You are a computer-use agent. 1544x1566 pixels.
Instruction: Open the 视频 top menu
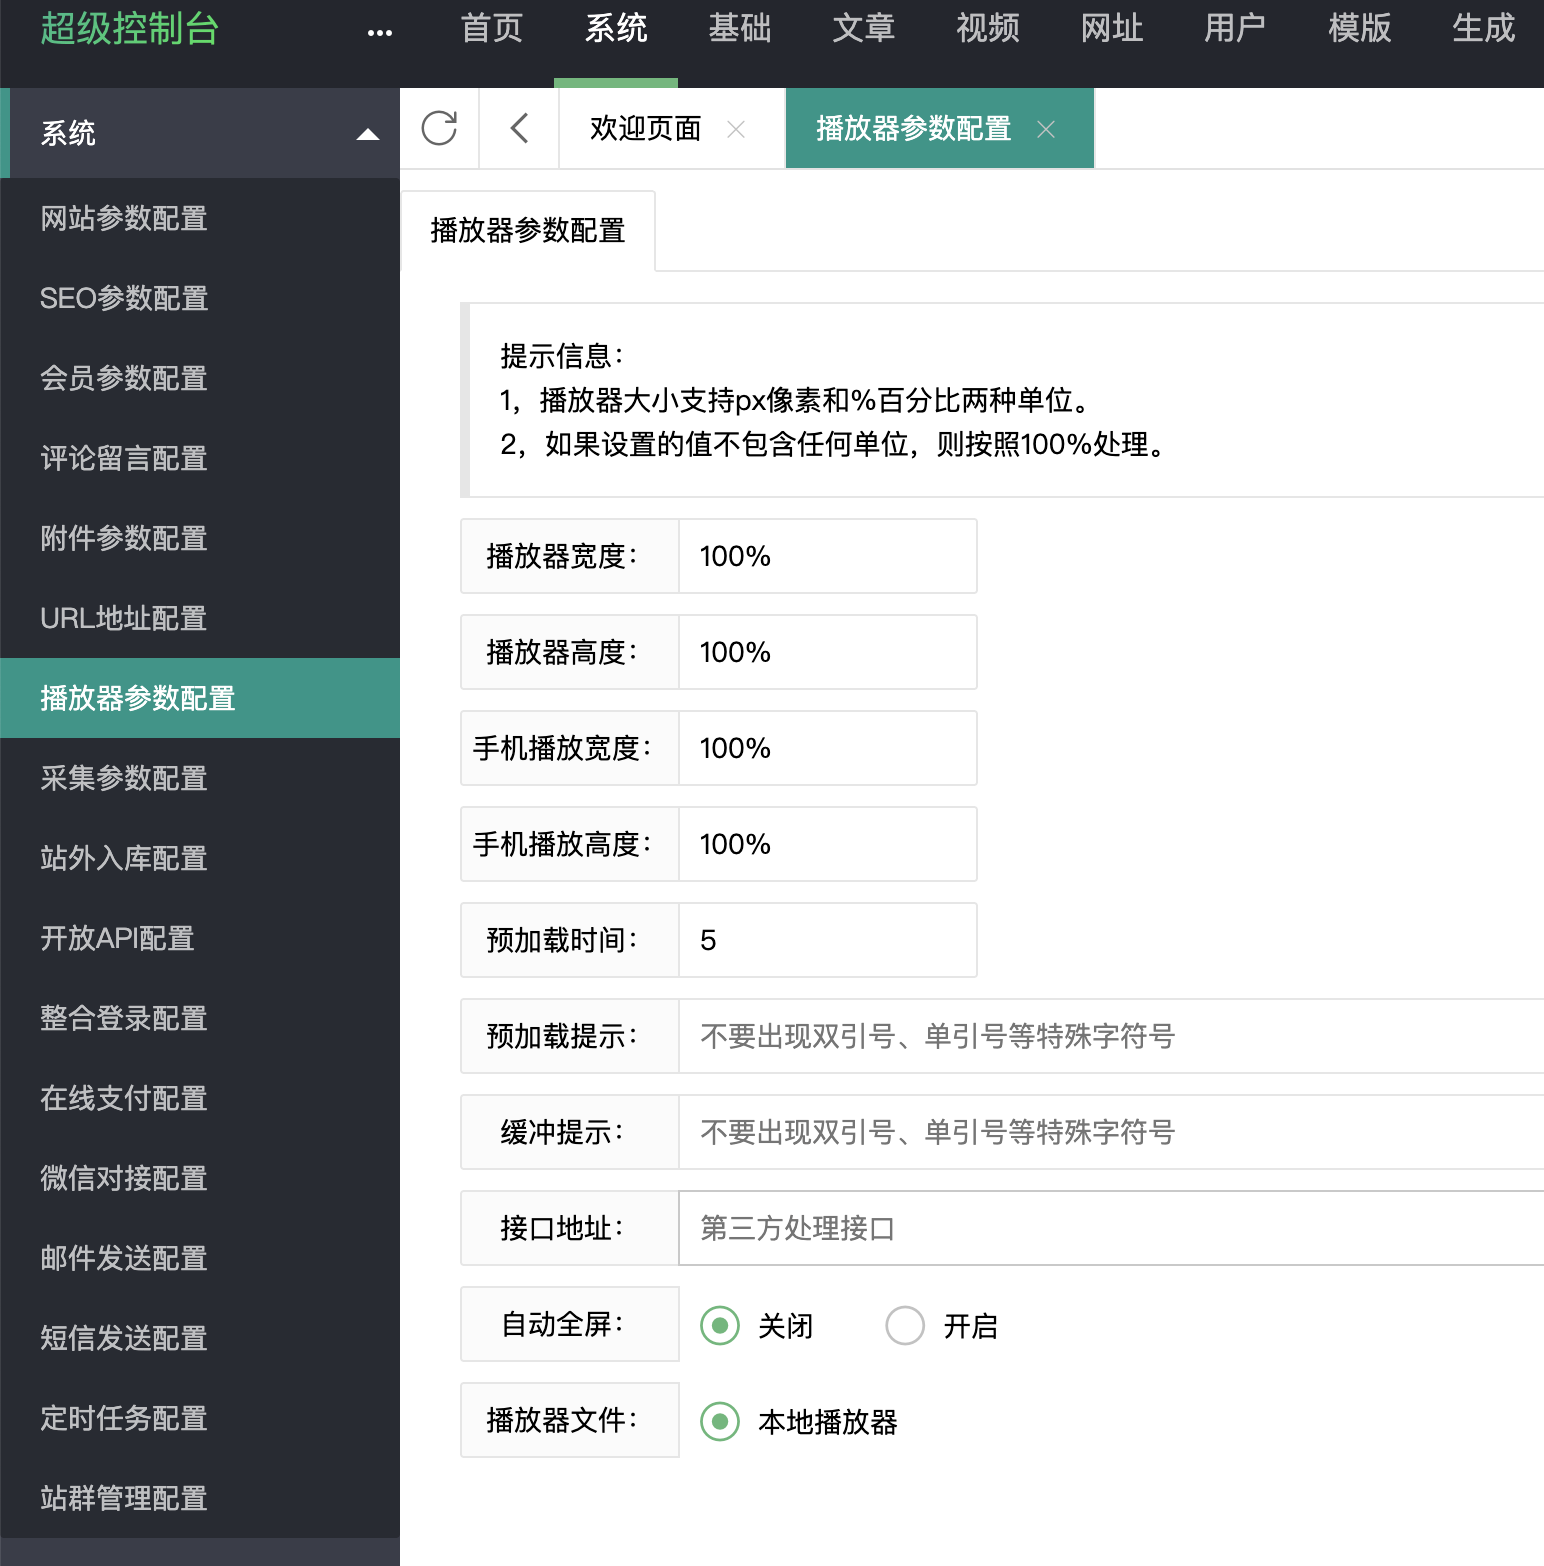(x=988, y=29)
